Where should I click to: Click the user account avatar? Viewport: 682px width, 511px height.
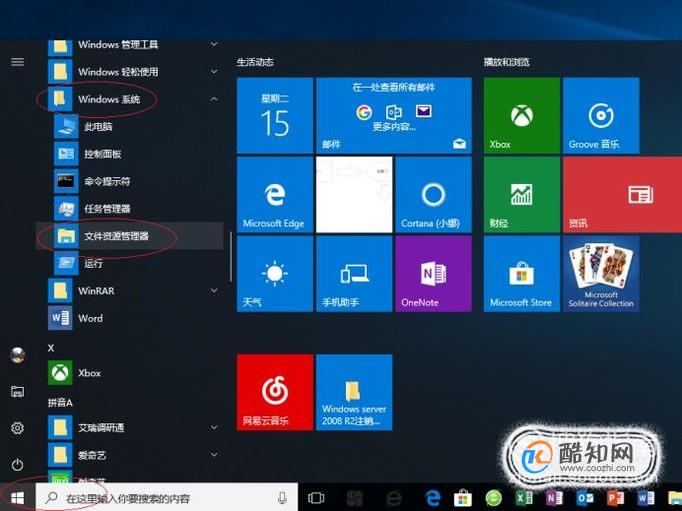(17, 355)
